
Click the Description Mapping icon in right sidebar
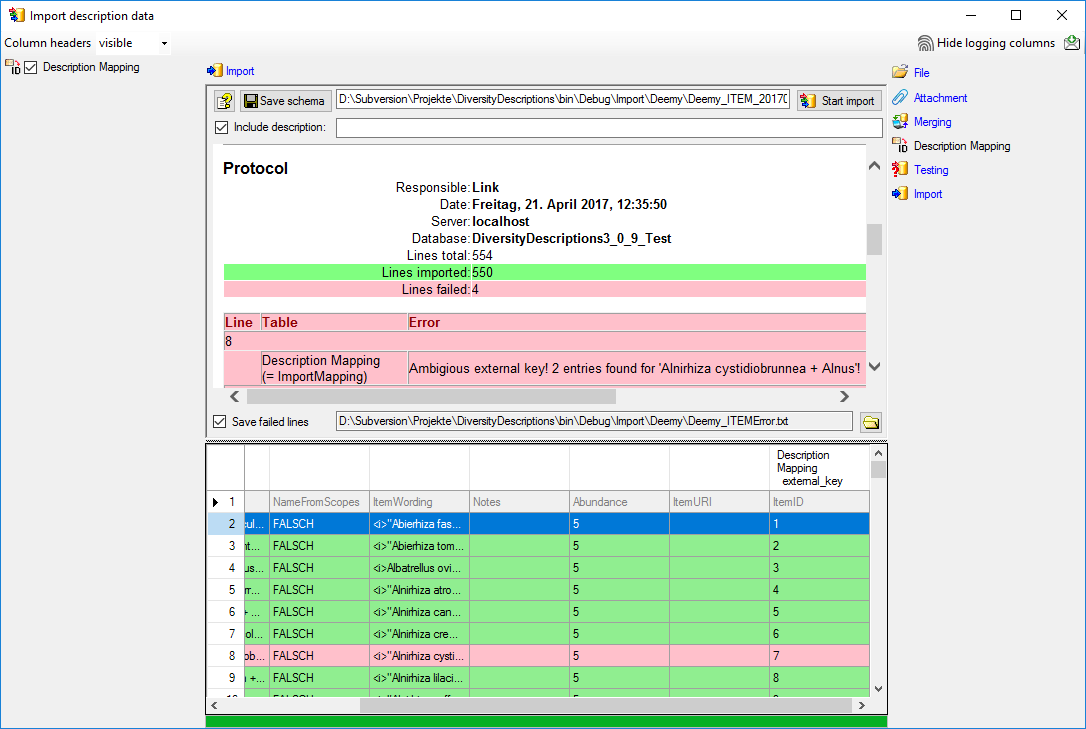tap(900, 146)
